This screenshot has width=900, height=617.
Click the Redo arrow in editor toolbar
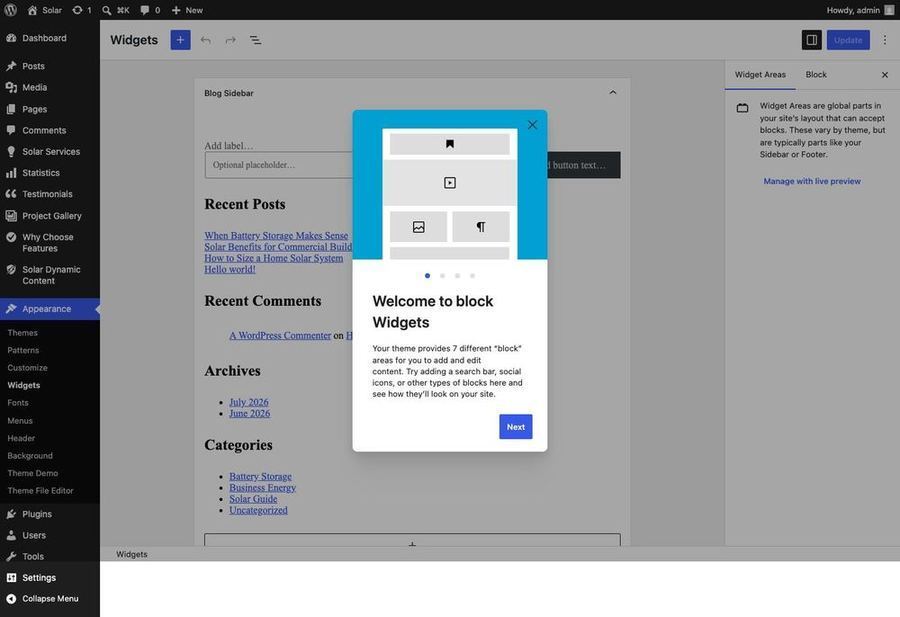230,40
